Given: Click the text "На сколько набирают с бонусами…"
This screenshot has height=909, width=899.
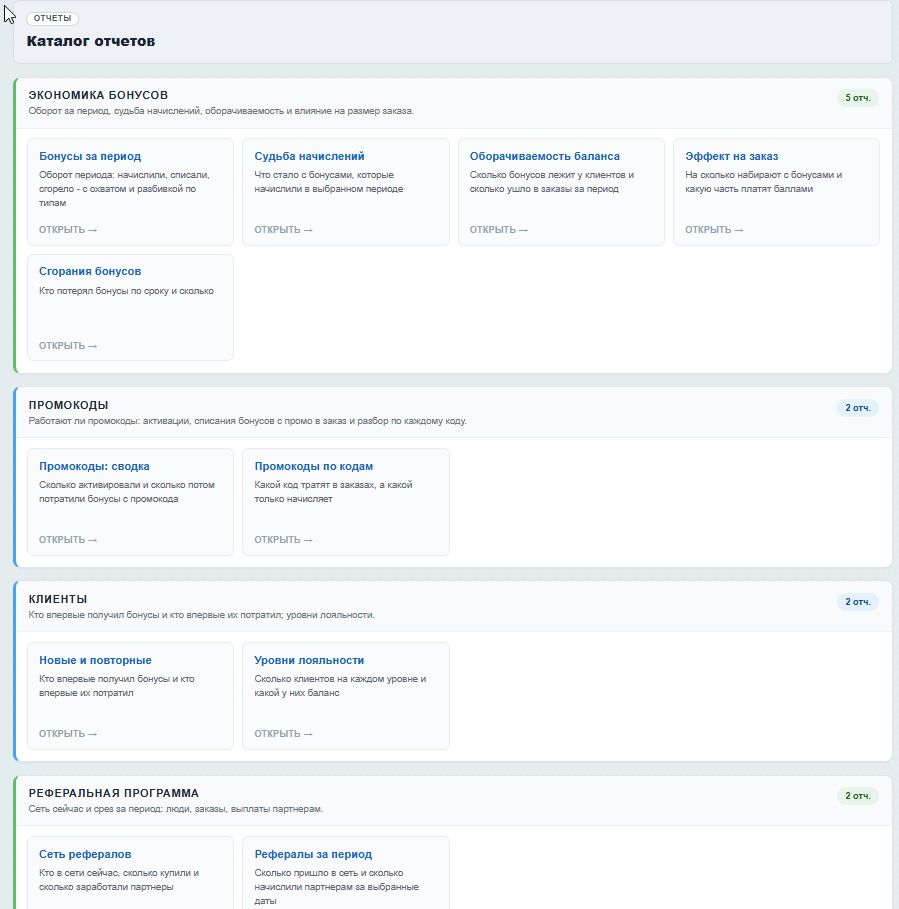Looking at the screenshot, I should [763, 181].
